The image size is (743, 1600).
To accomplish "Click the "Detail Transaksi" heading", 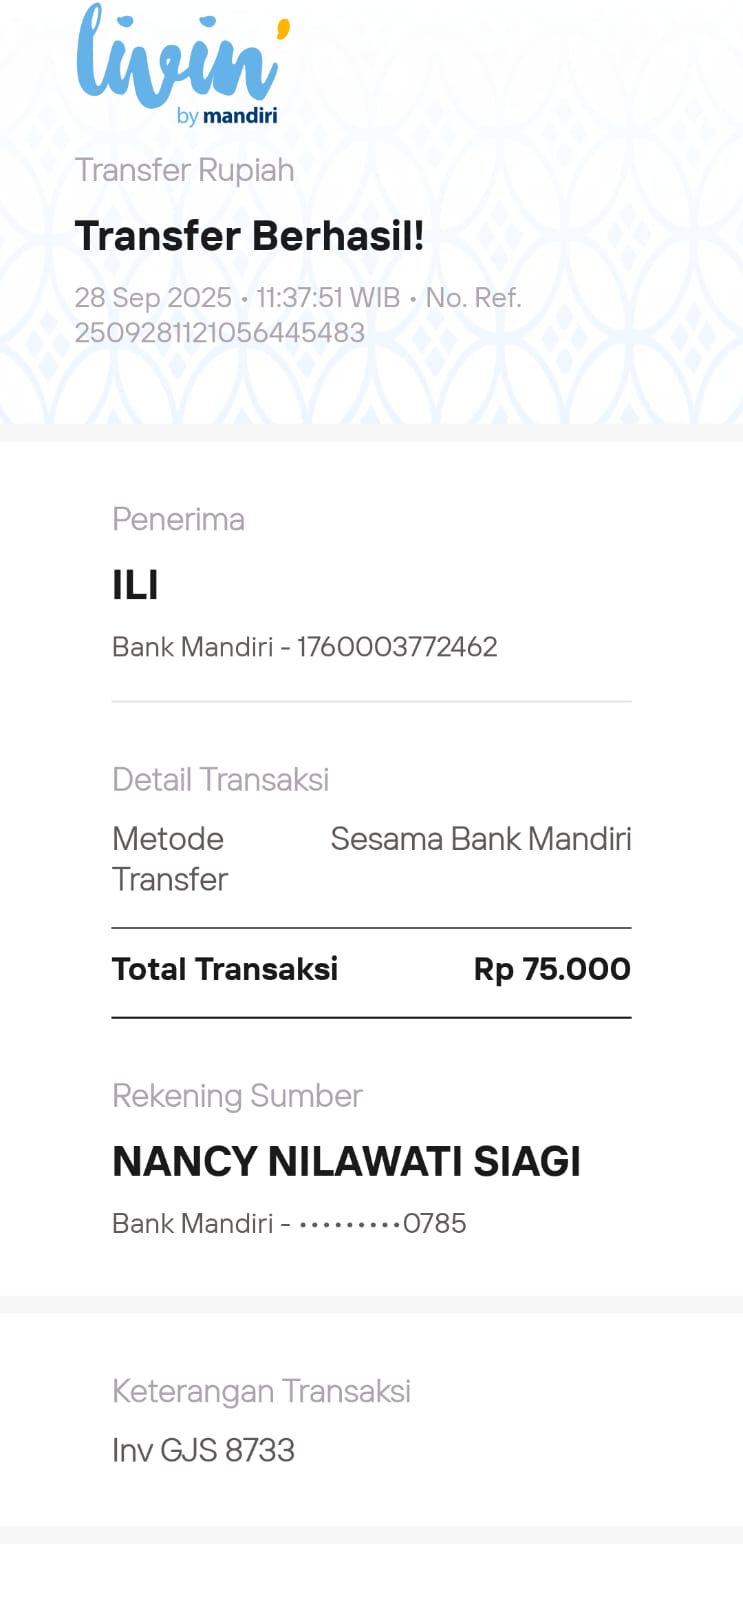I will click(x=220, y=779).
